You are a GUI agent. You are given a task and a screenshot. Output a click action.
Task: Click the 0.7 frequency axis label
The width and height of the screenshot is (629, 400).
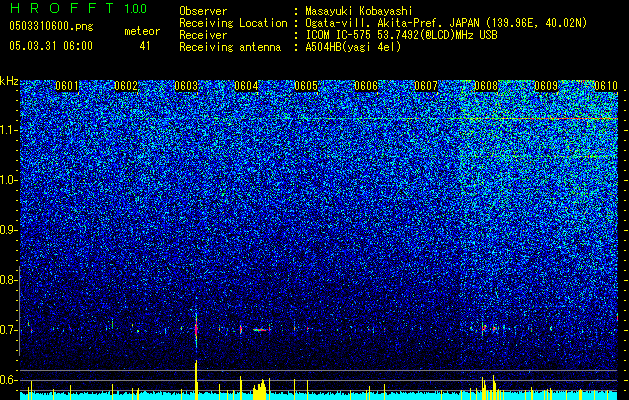click(x=7, y=330)
